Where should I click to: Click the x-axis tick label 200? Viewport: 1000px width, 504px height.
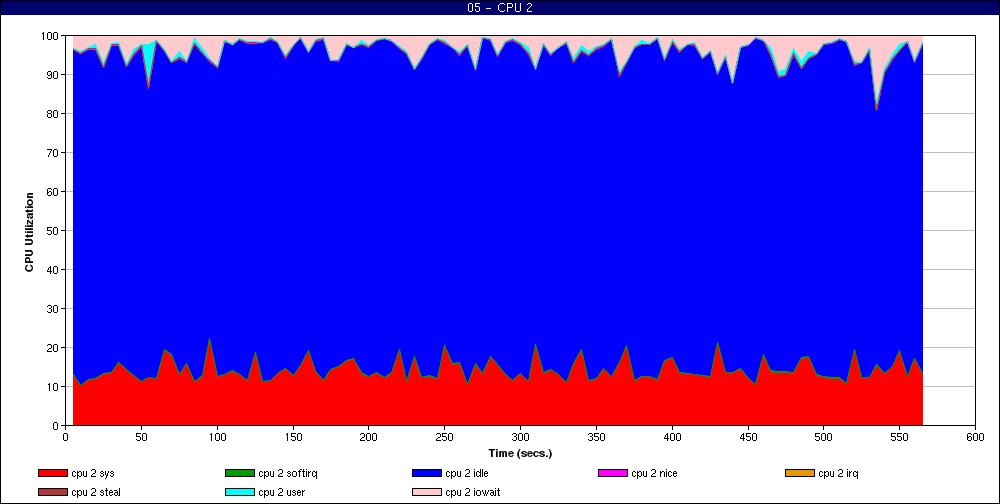point(369,437)
